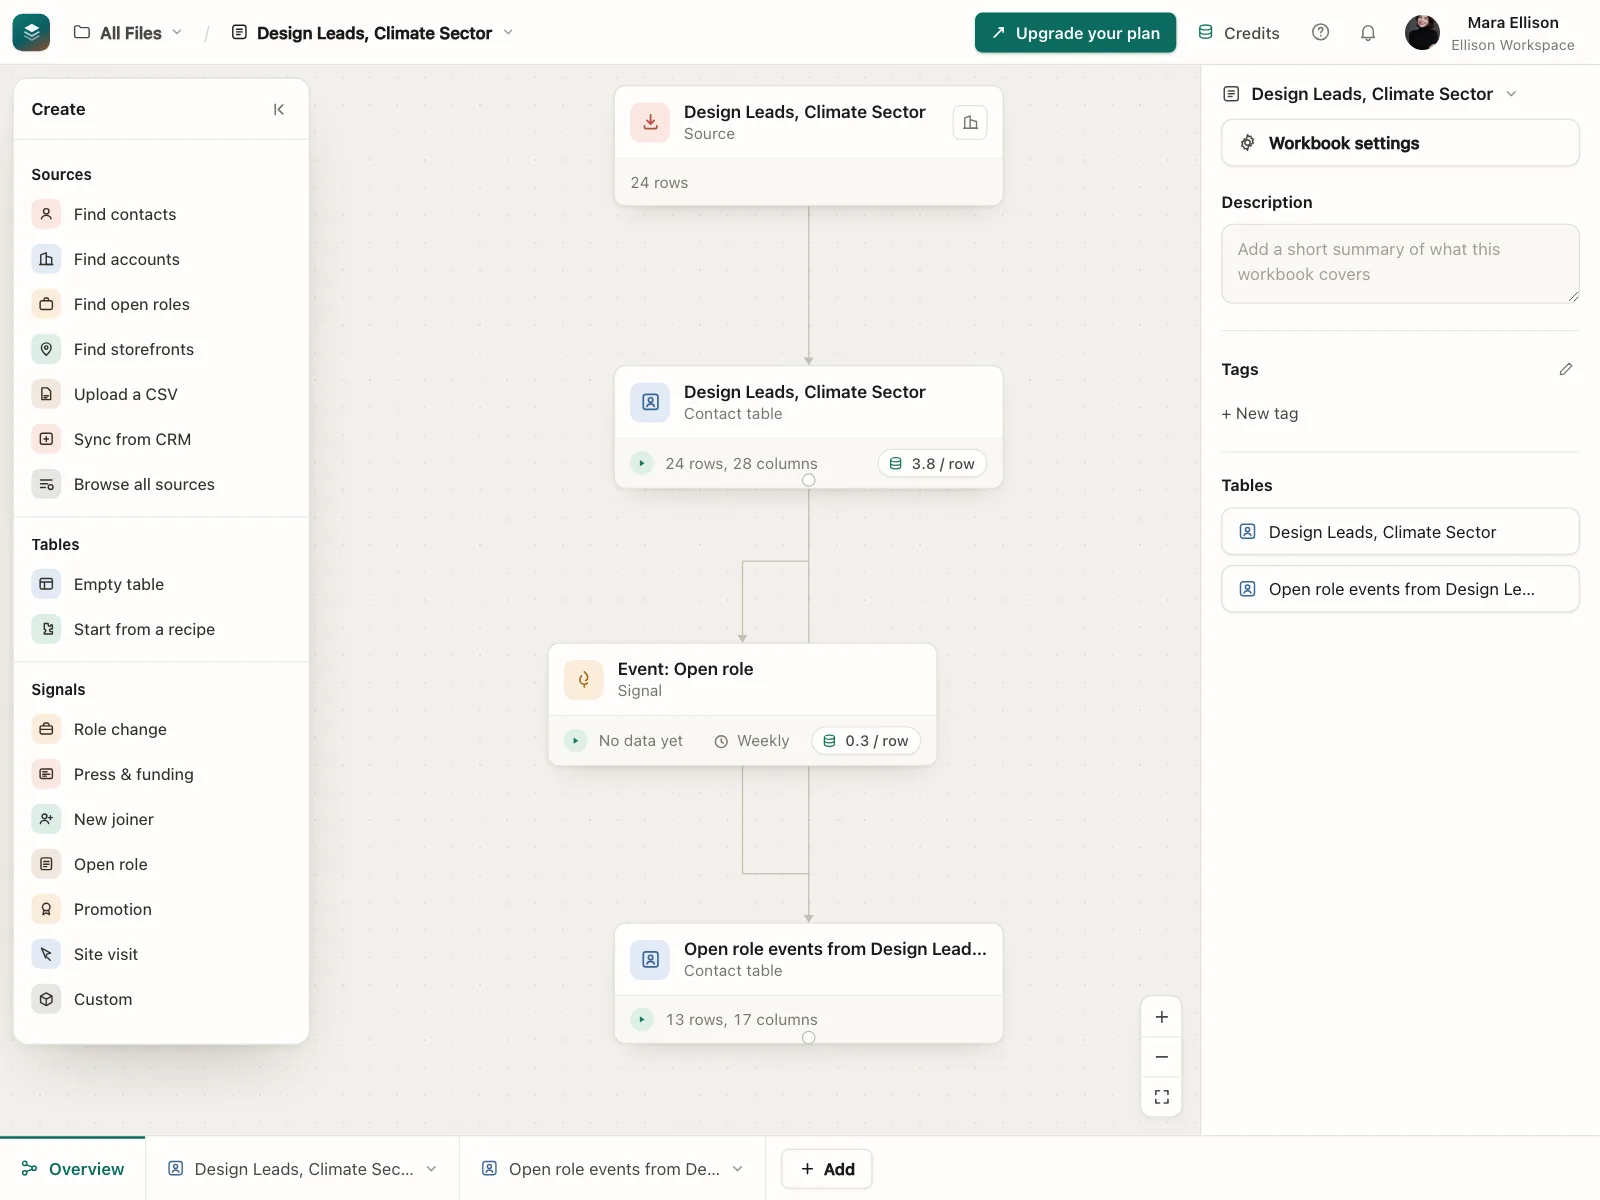Open Open role events tab dropdown arrow

tap(737, 1169)
